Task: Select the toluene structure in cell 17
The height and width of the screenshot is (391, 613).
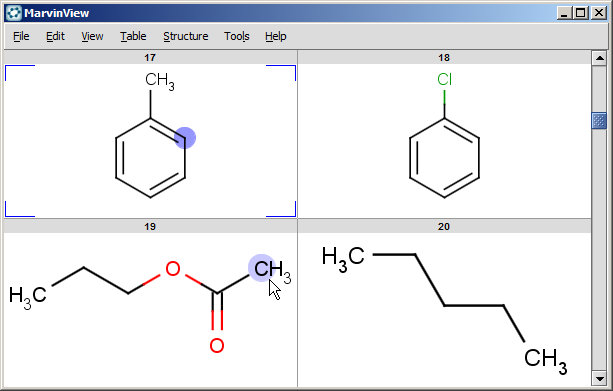Action: 151,135
